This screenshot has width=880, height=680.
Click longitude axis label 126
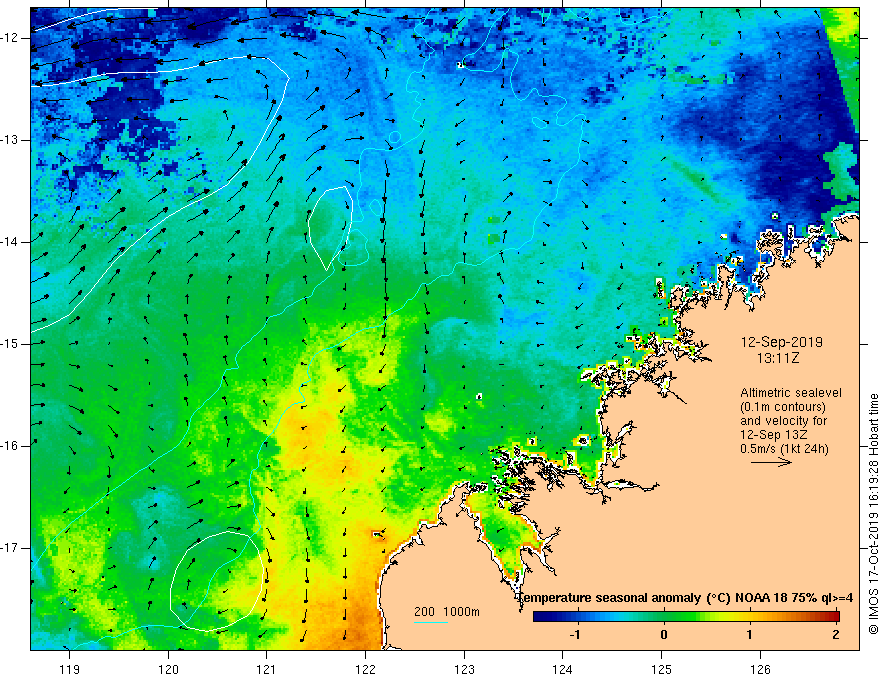(x=760, y=669)
